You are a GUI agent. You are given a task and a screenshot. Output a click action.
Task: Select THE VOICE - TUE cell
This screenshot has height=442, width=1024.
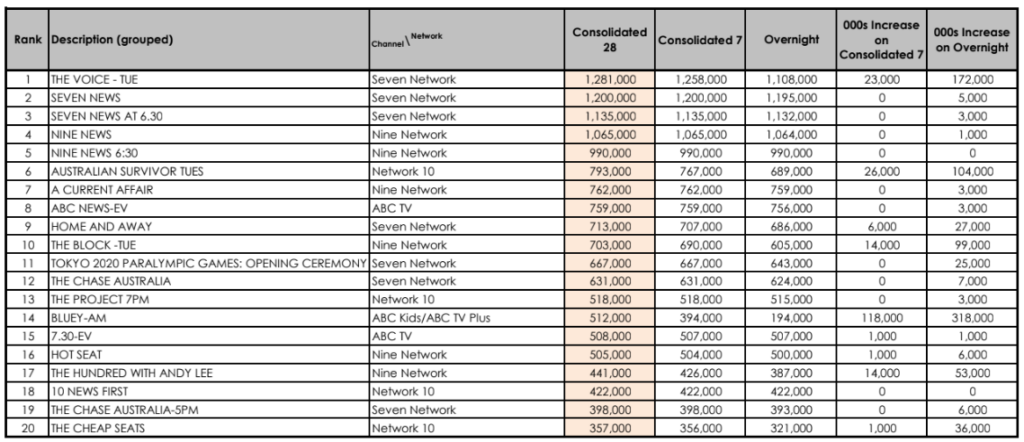208,80
